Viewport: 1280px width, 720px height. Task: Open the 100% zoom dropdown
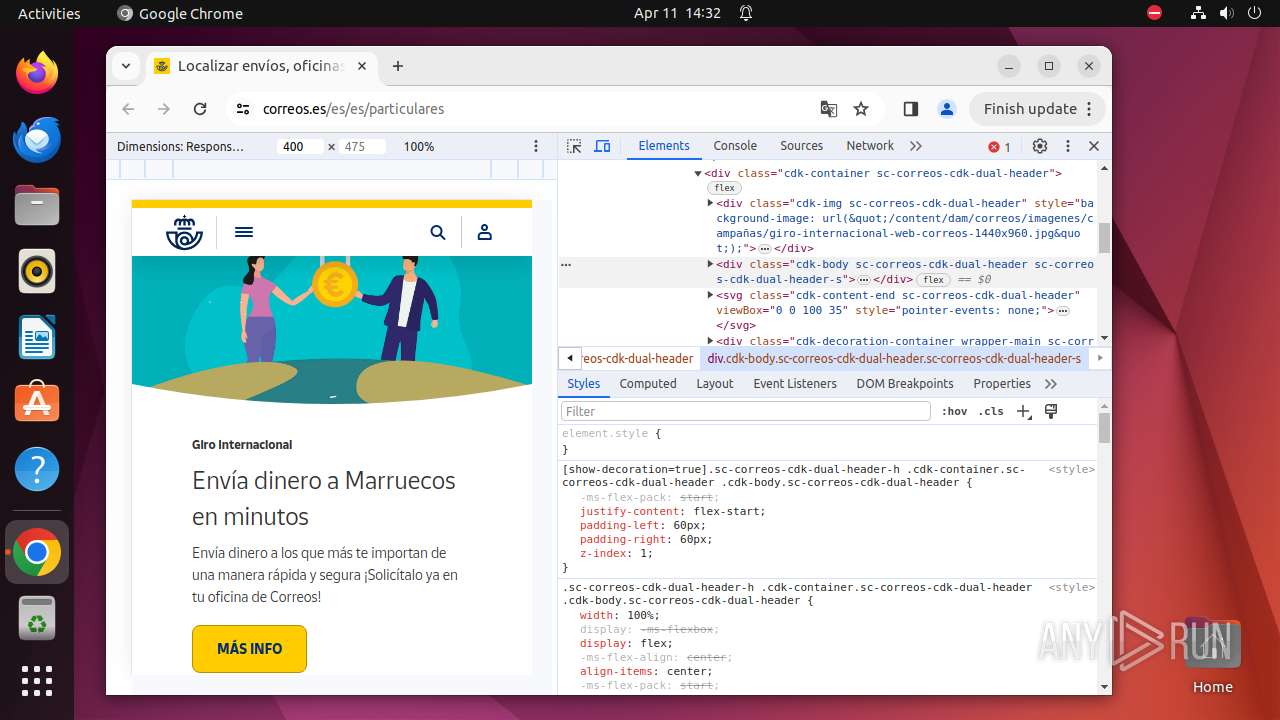click(x=419, y=146)
